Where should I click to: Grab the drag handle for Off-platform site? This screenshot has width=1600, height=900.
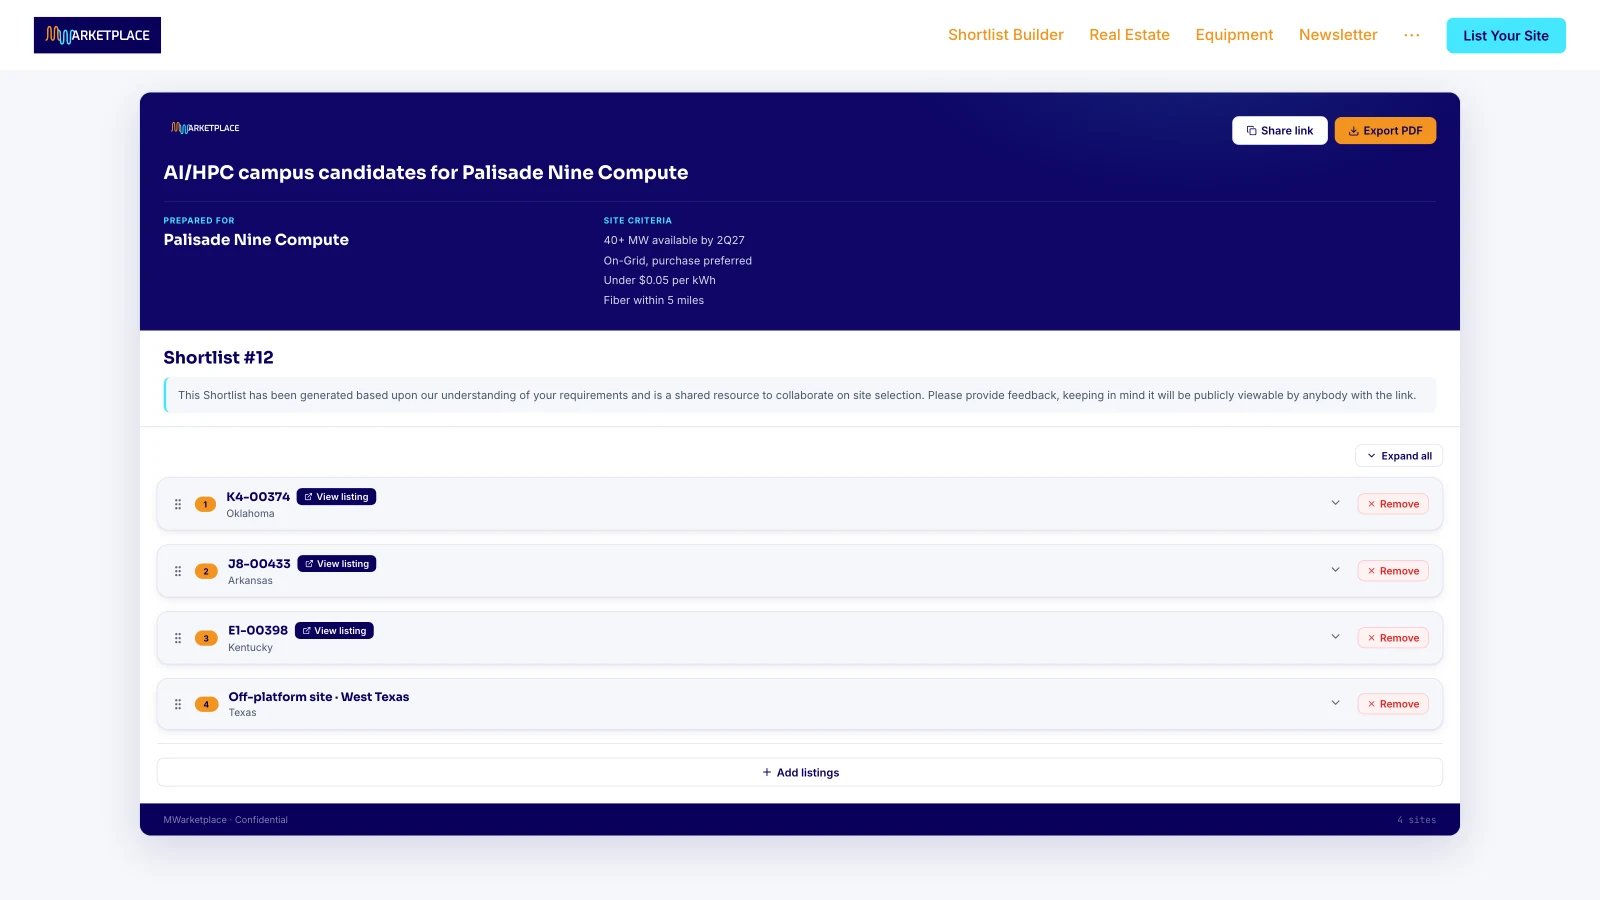(178, 704)
